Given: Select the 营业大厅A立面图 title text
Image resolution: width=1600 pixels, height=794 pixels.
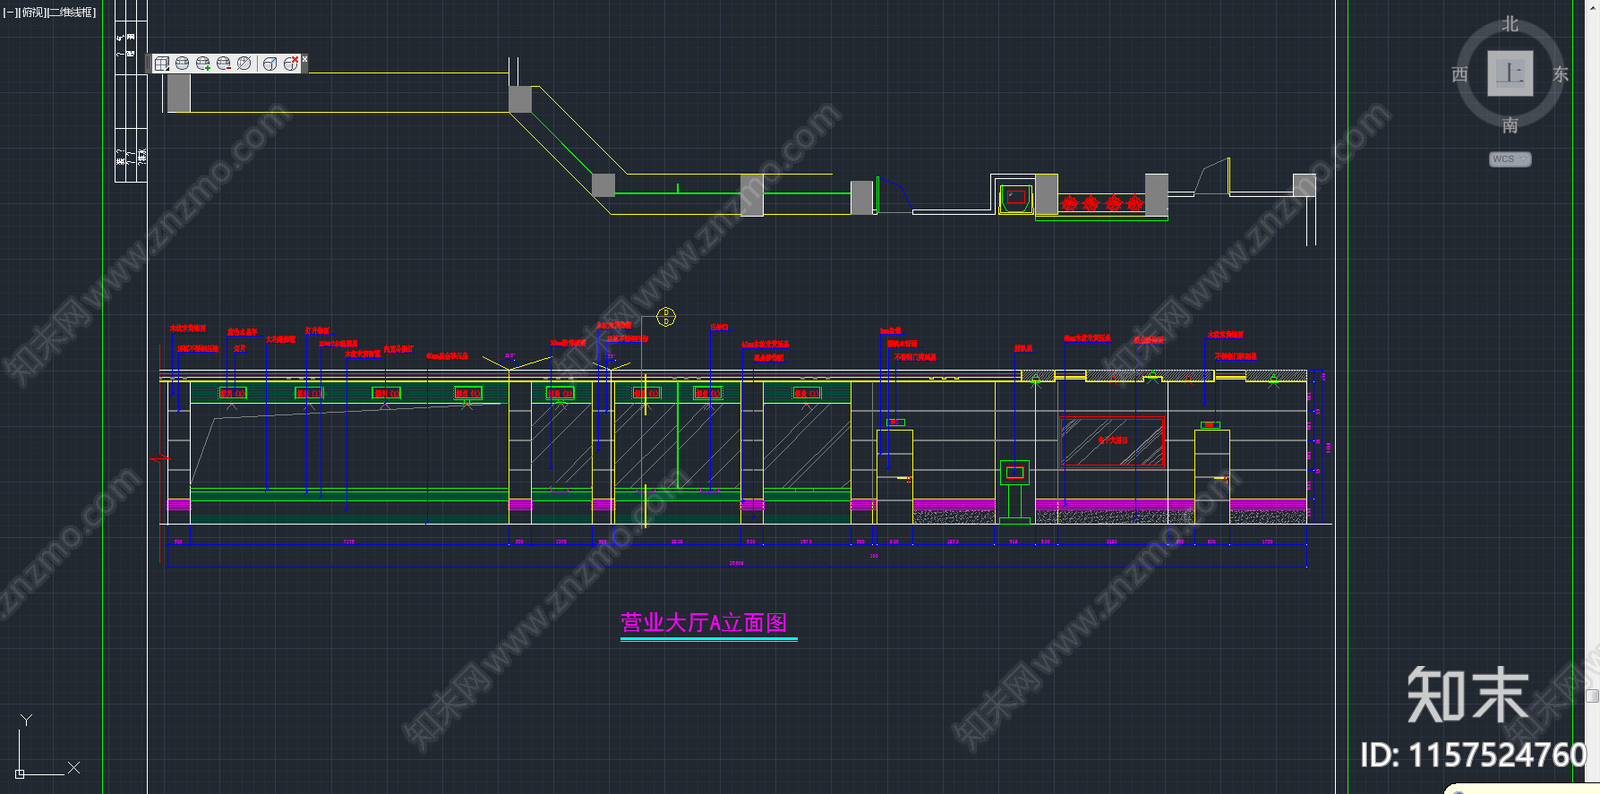Looking at the screenshot, I should pyautogui.click(x=704, y=623).
